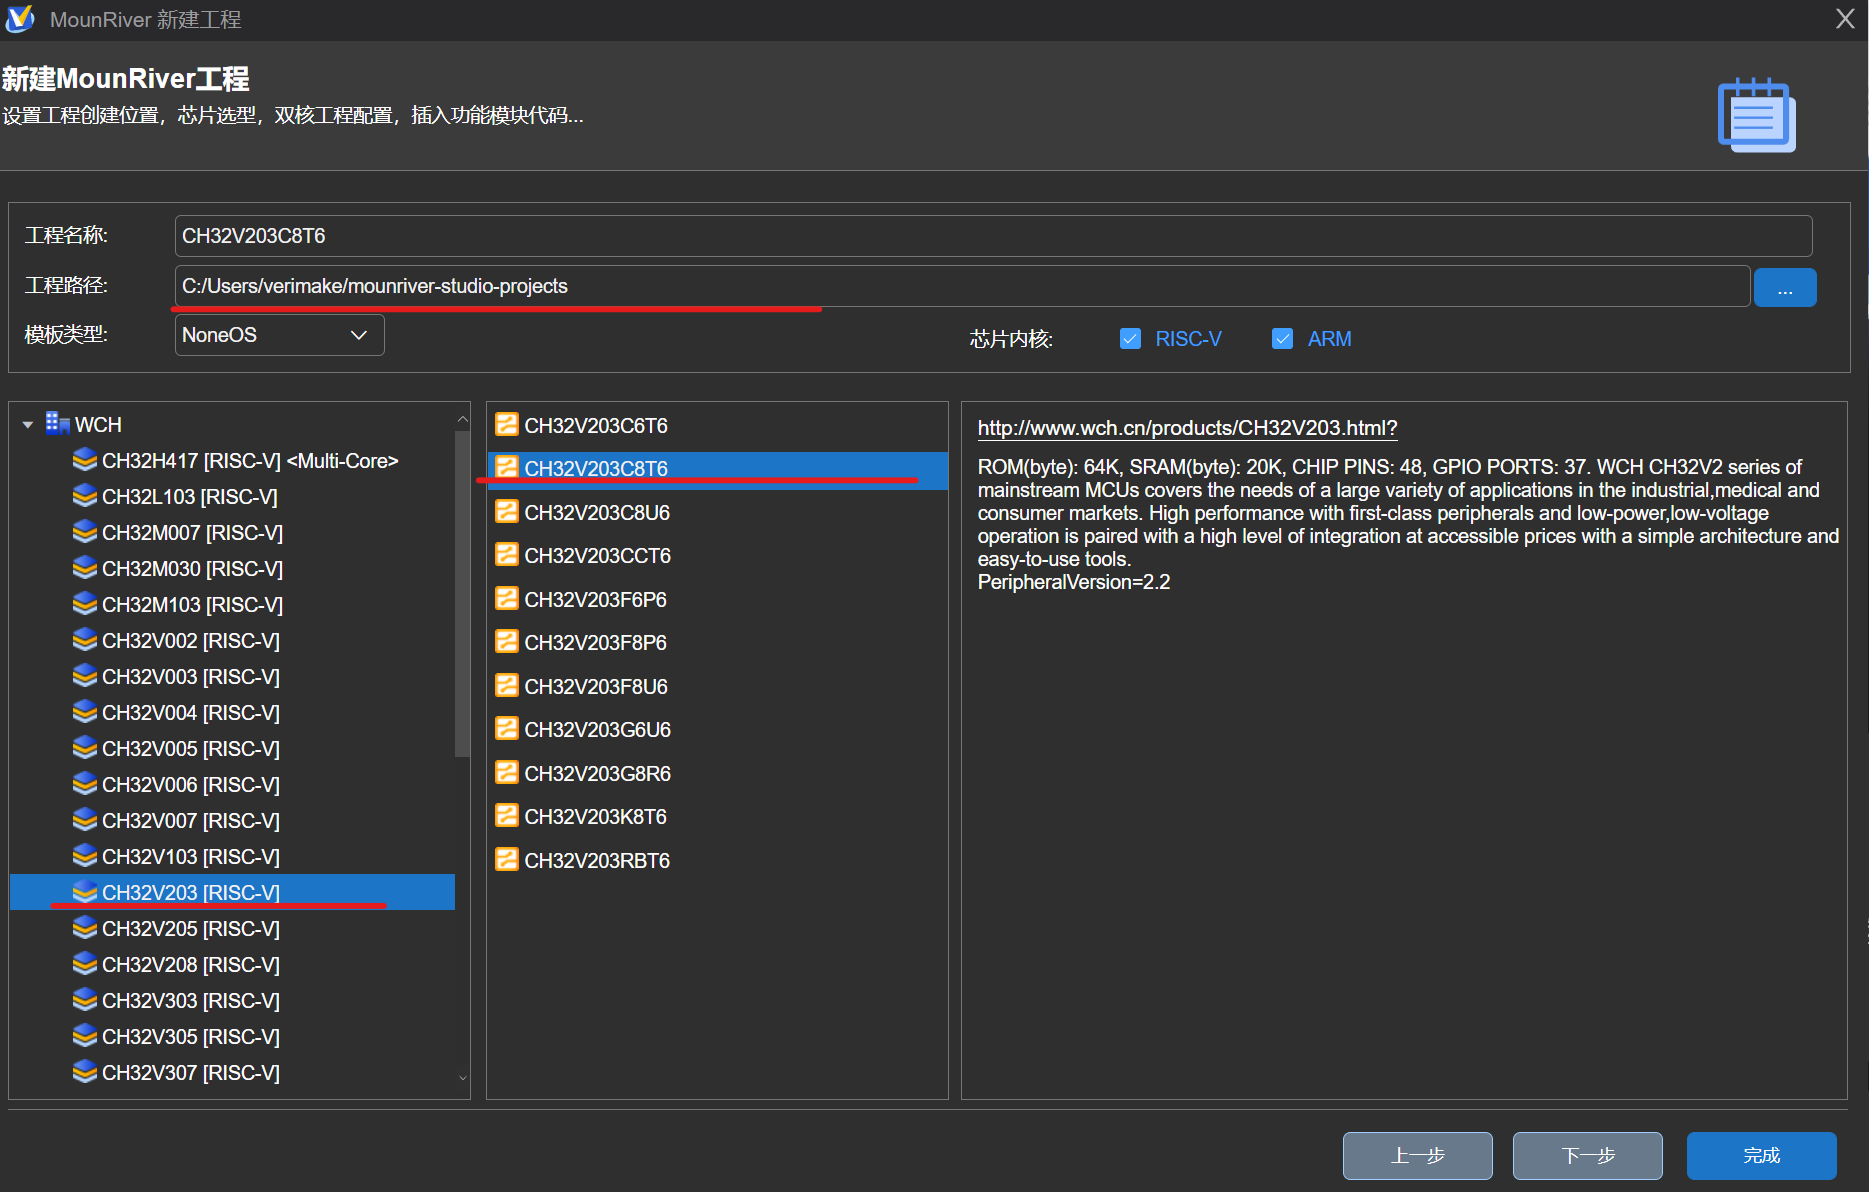Click the CH32H417 Multi-Core chip series icon
The width and height of the screenshot is (1869, 1192).
85,460
